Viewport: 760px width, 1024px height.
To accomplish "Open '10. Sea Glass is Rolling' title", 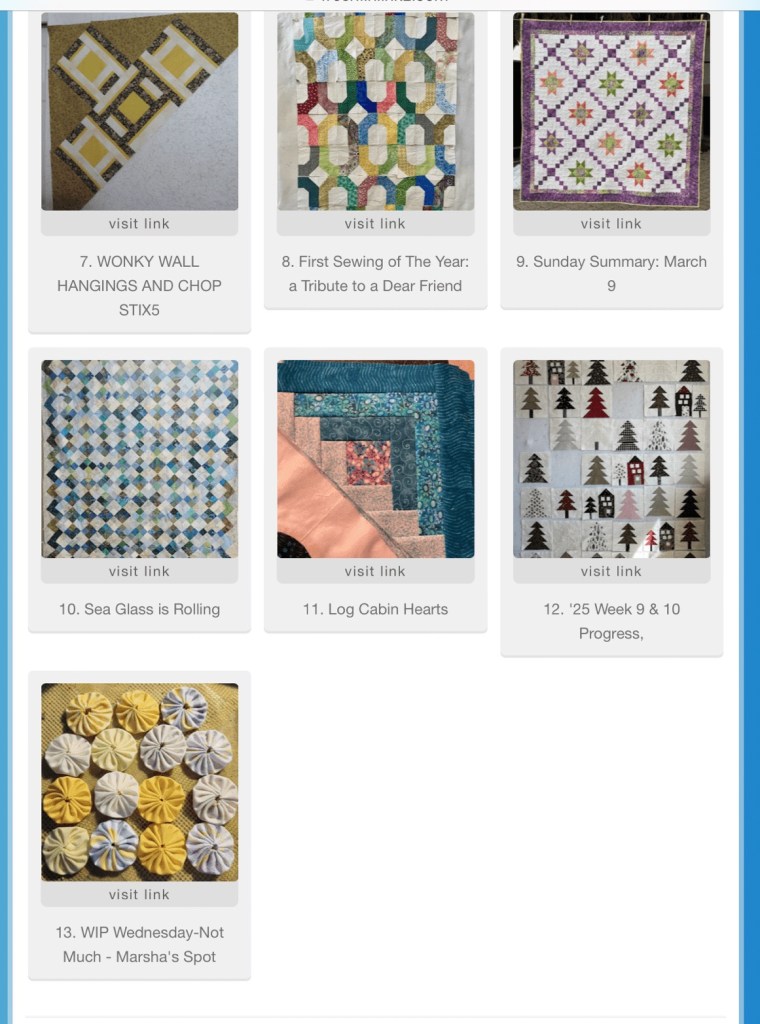I will coord(140,609).
